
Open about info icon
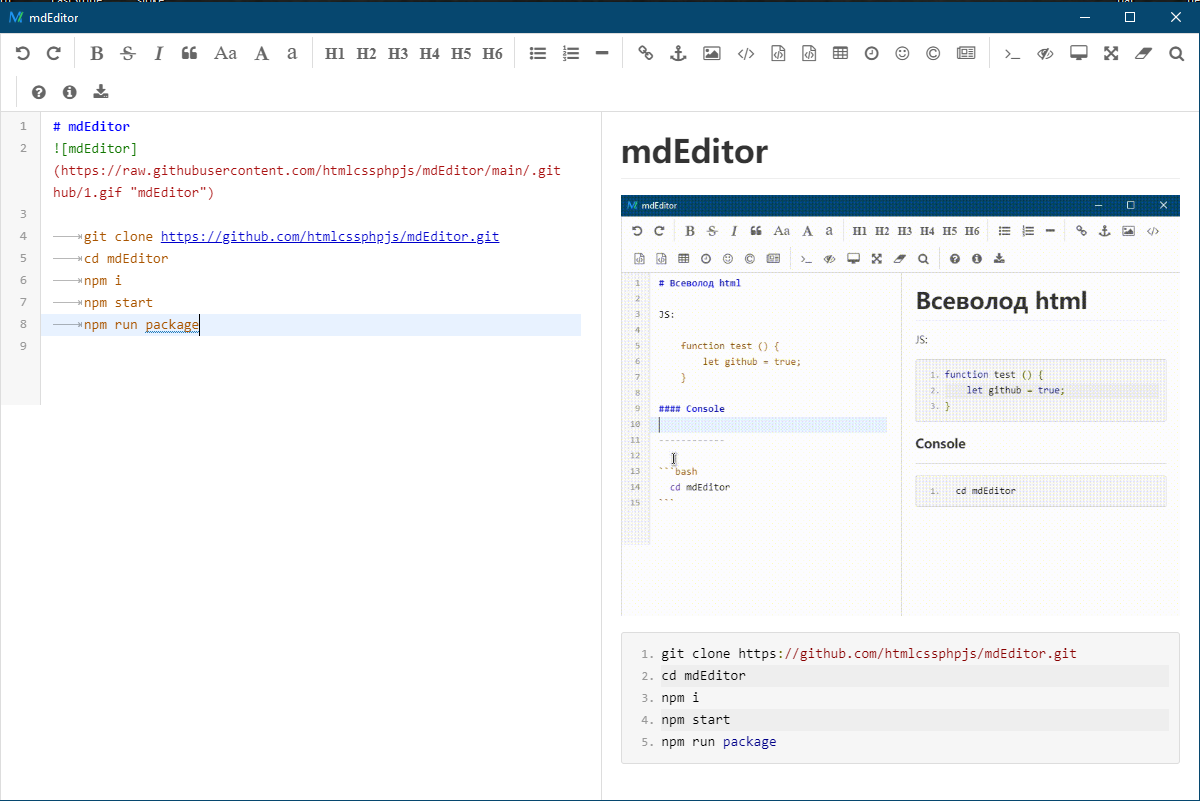[x=69, y=92]
